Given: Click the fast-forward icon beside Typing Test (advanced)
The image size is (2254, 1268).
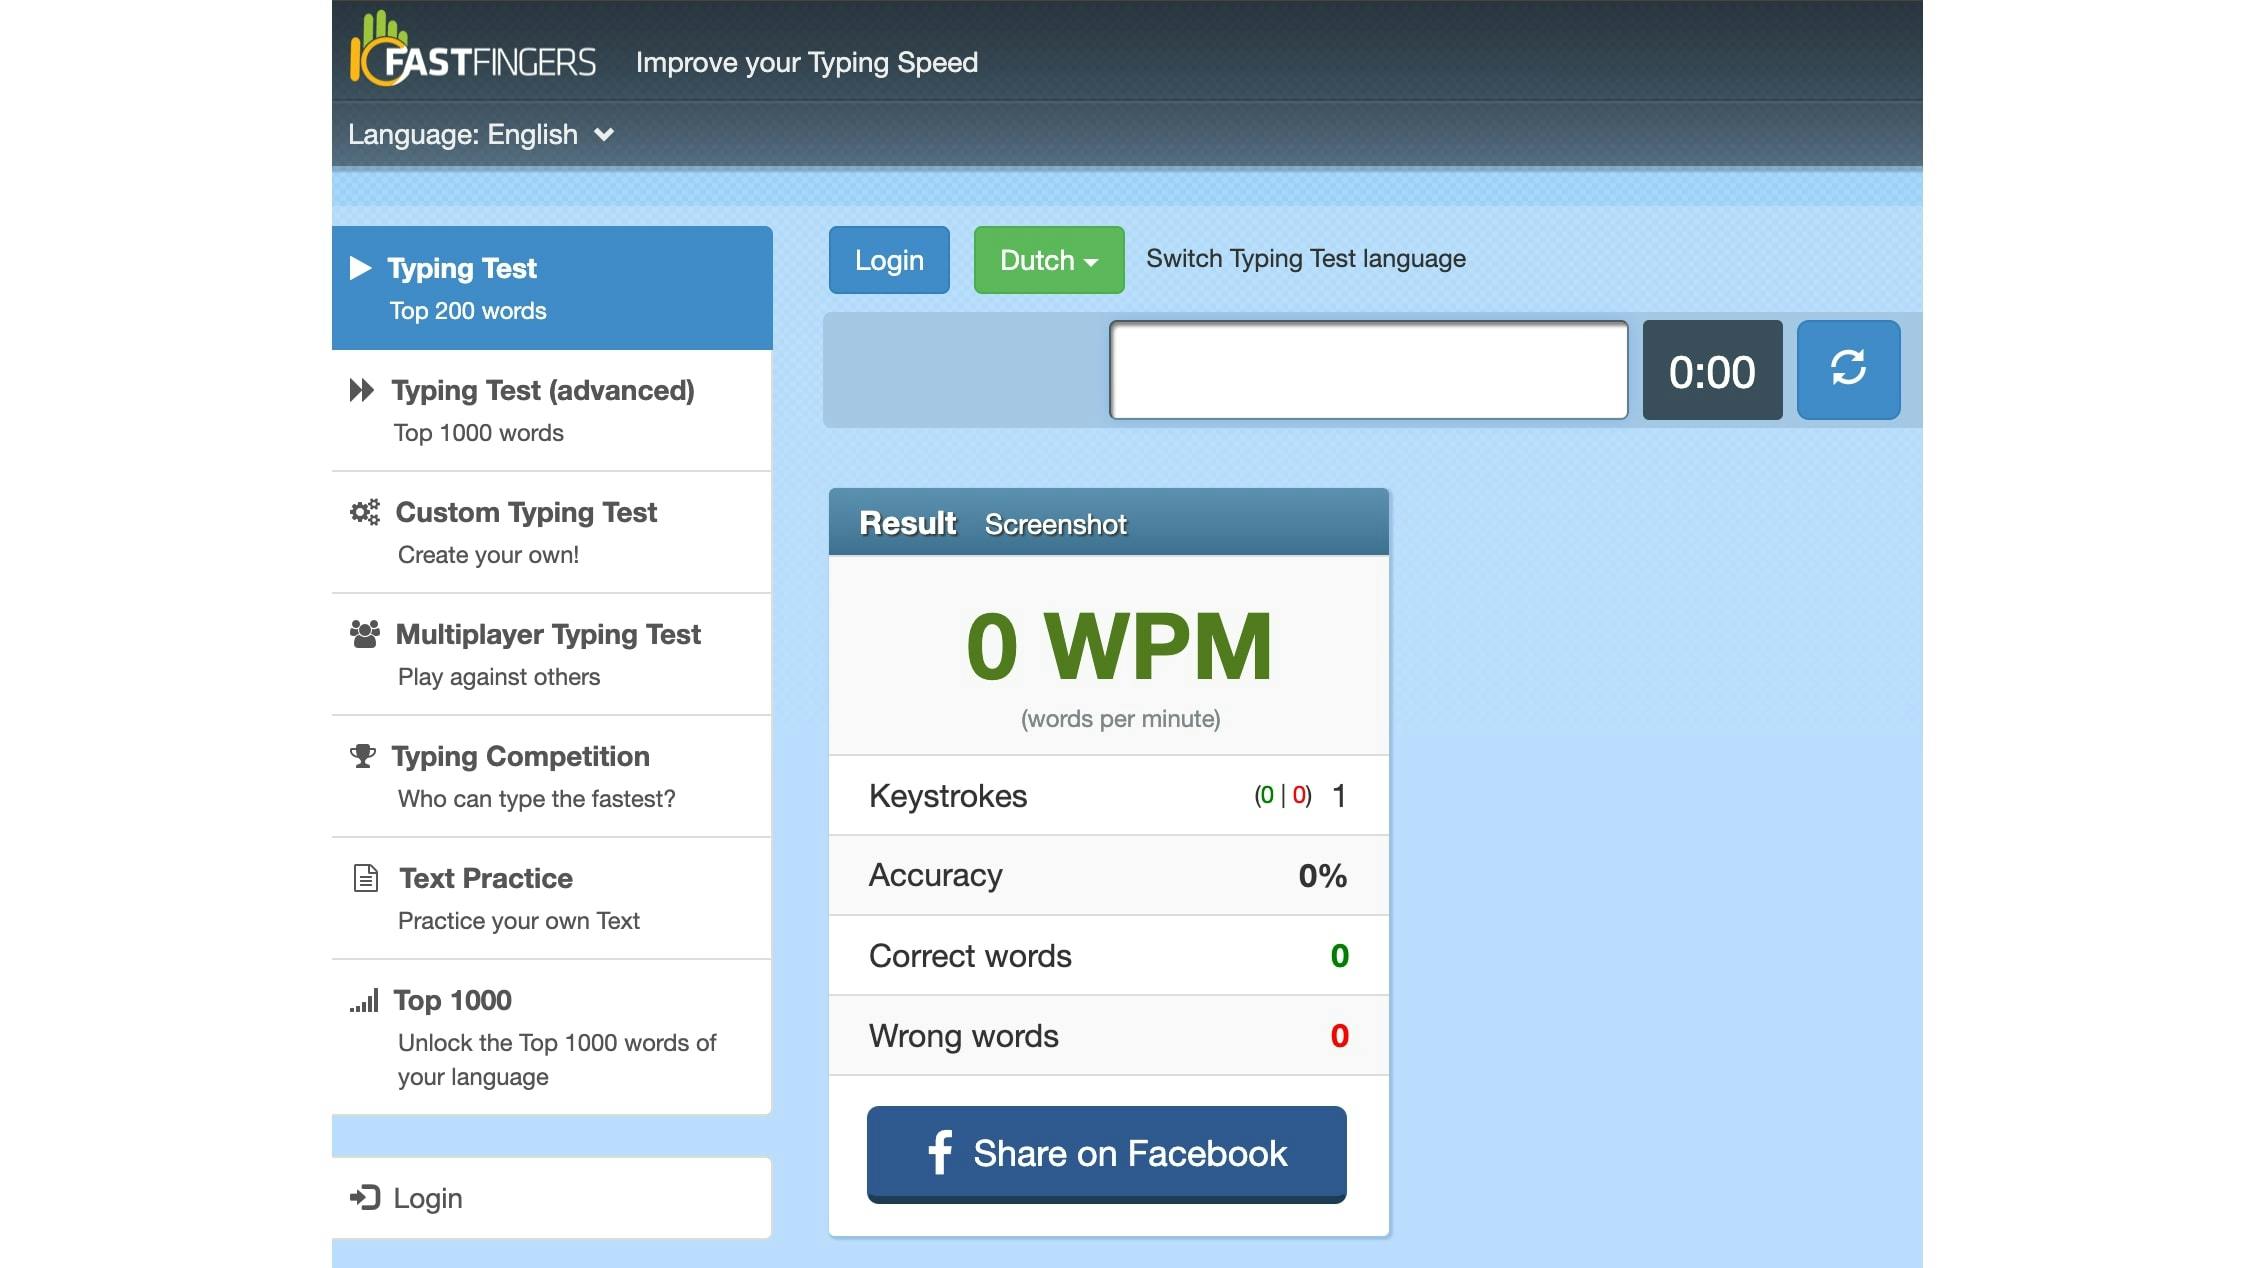Looking at the screenshot, I should (x=362, y=390).
